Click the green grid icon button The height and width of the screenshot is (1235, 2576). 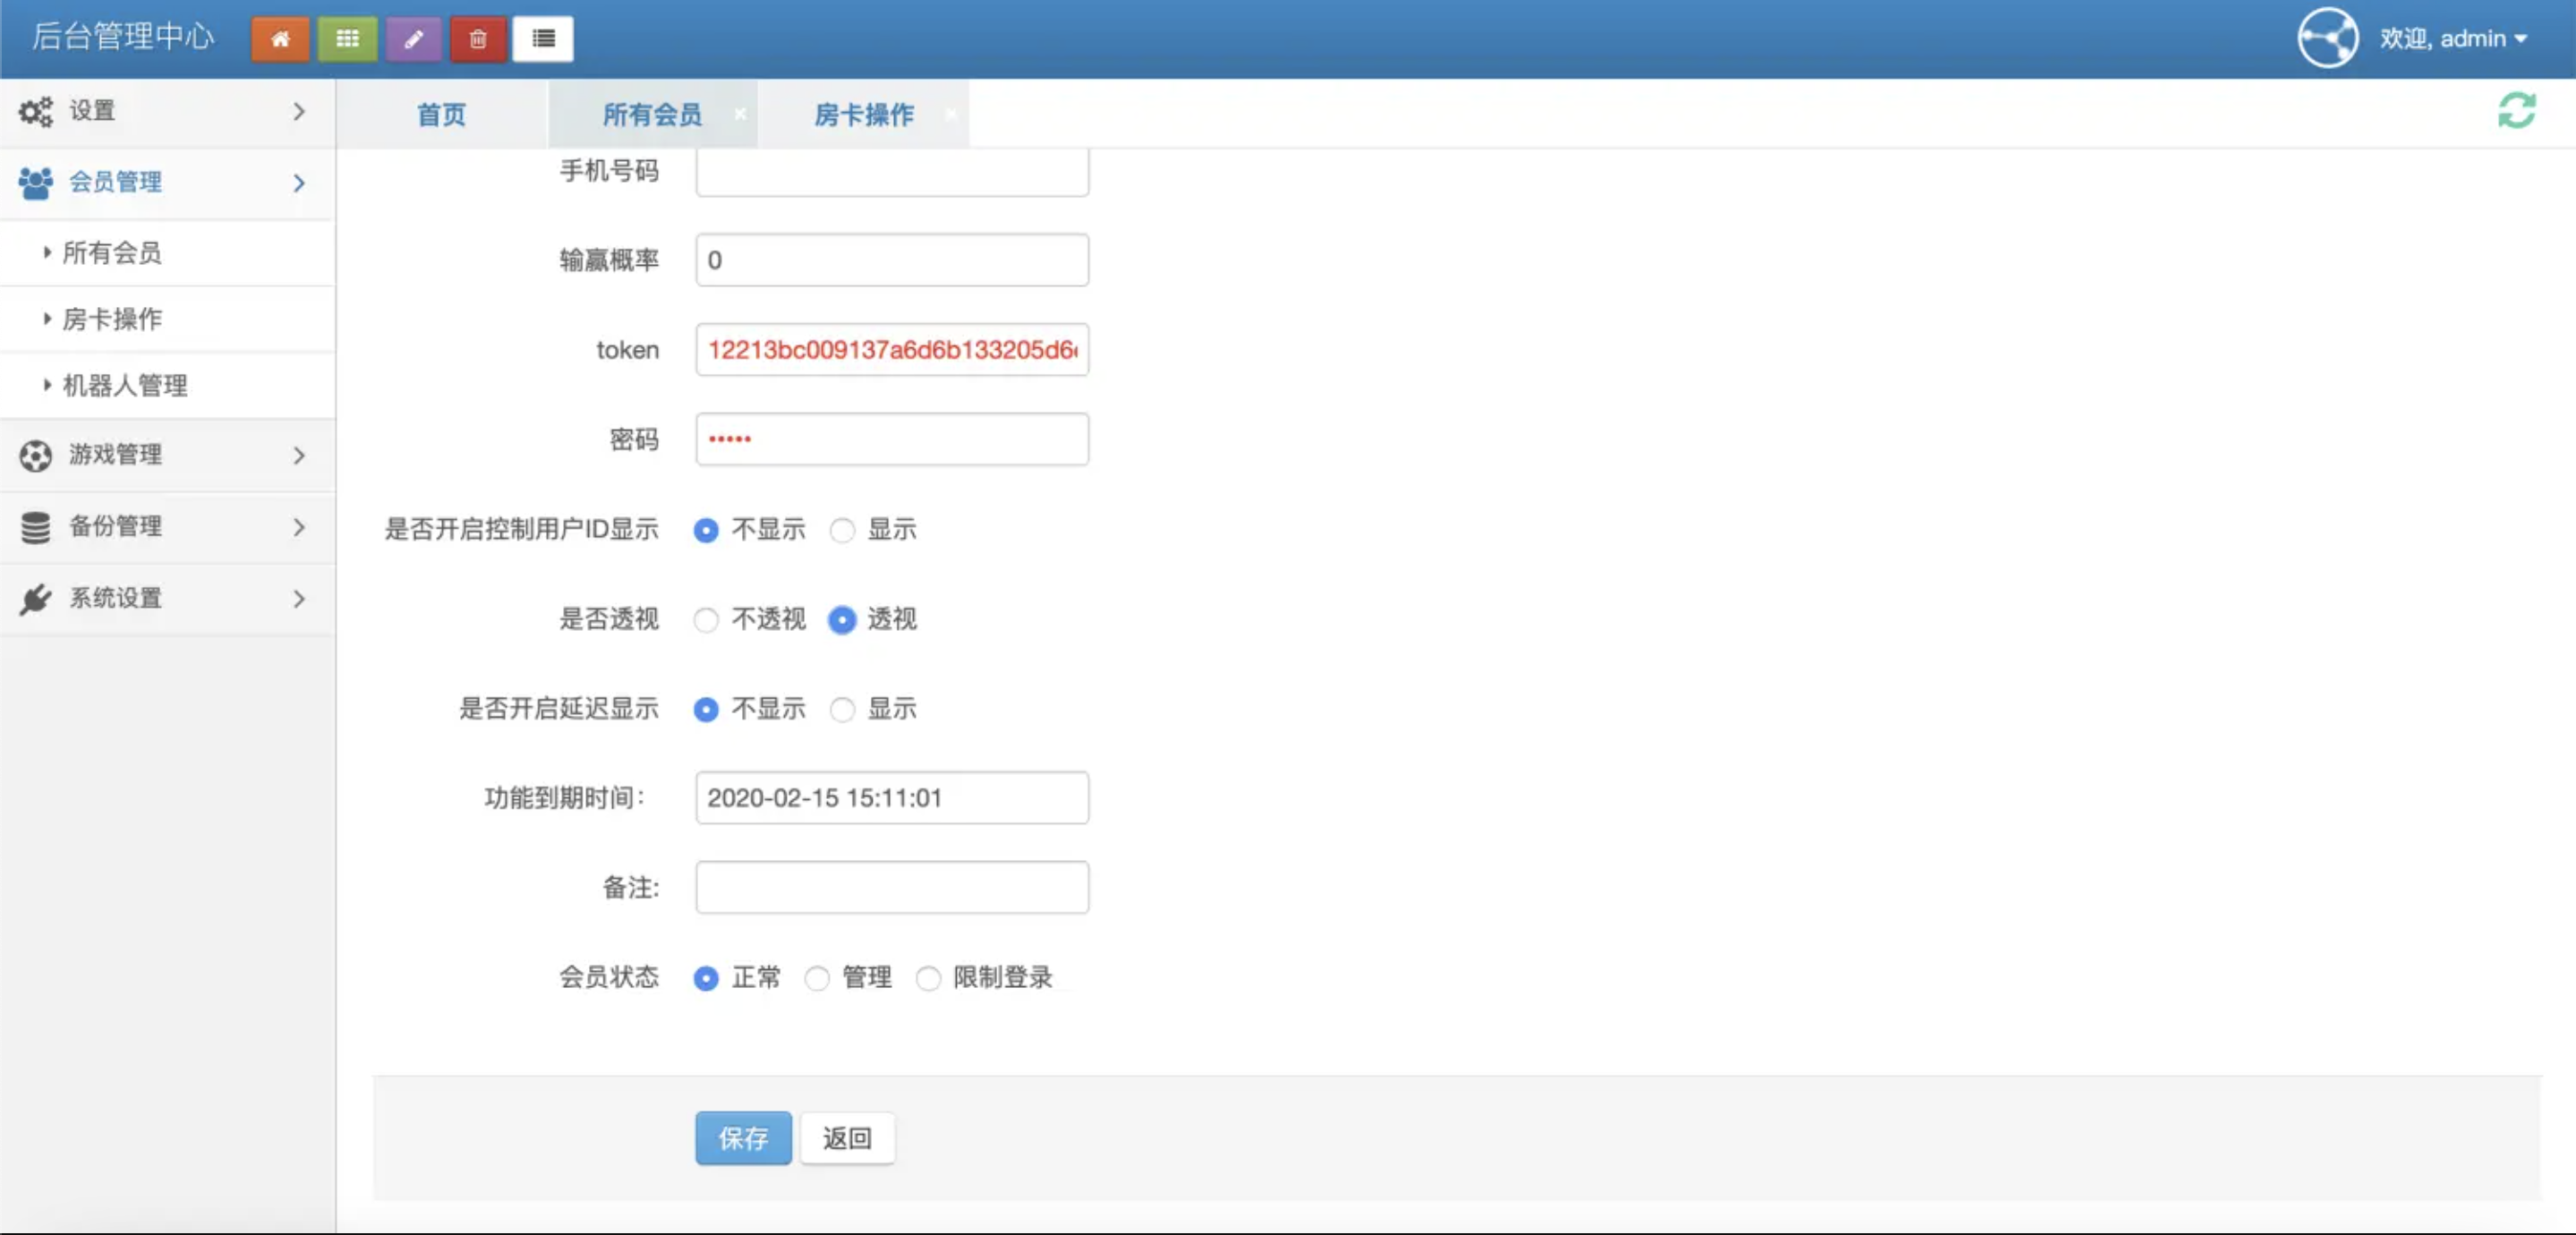[x=347, y=39]
